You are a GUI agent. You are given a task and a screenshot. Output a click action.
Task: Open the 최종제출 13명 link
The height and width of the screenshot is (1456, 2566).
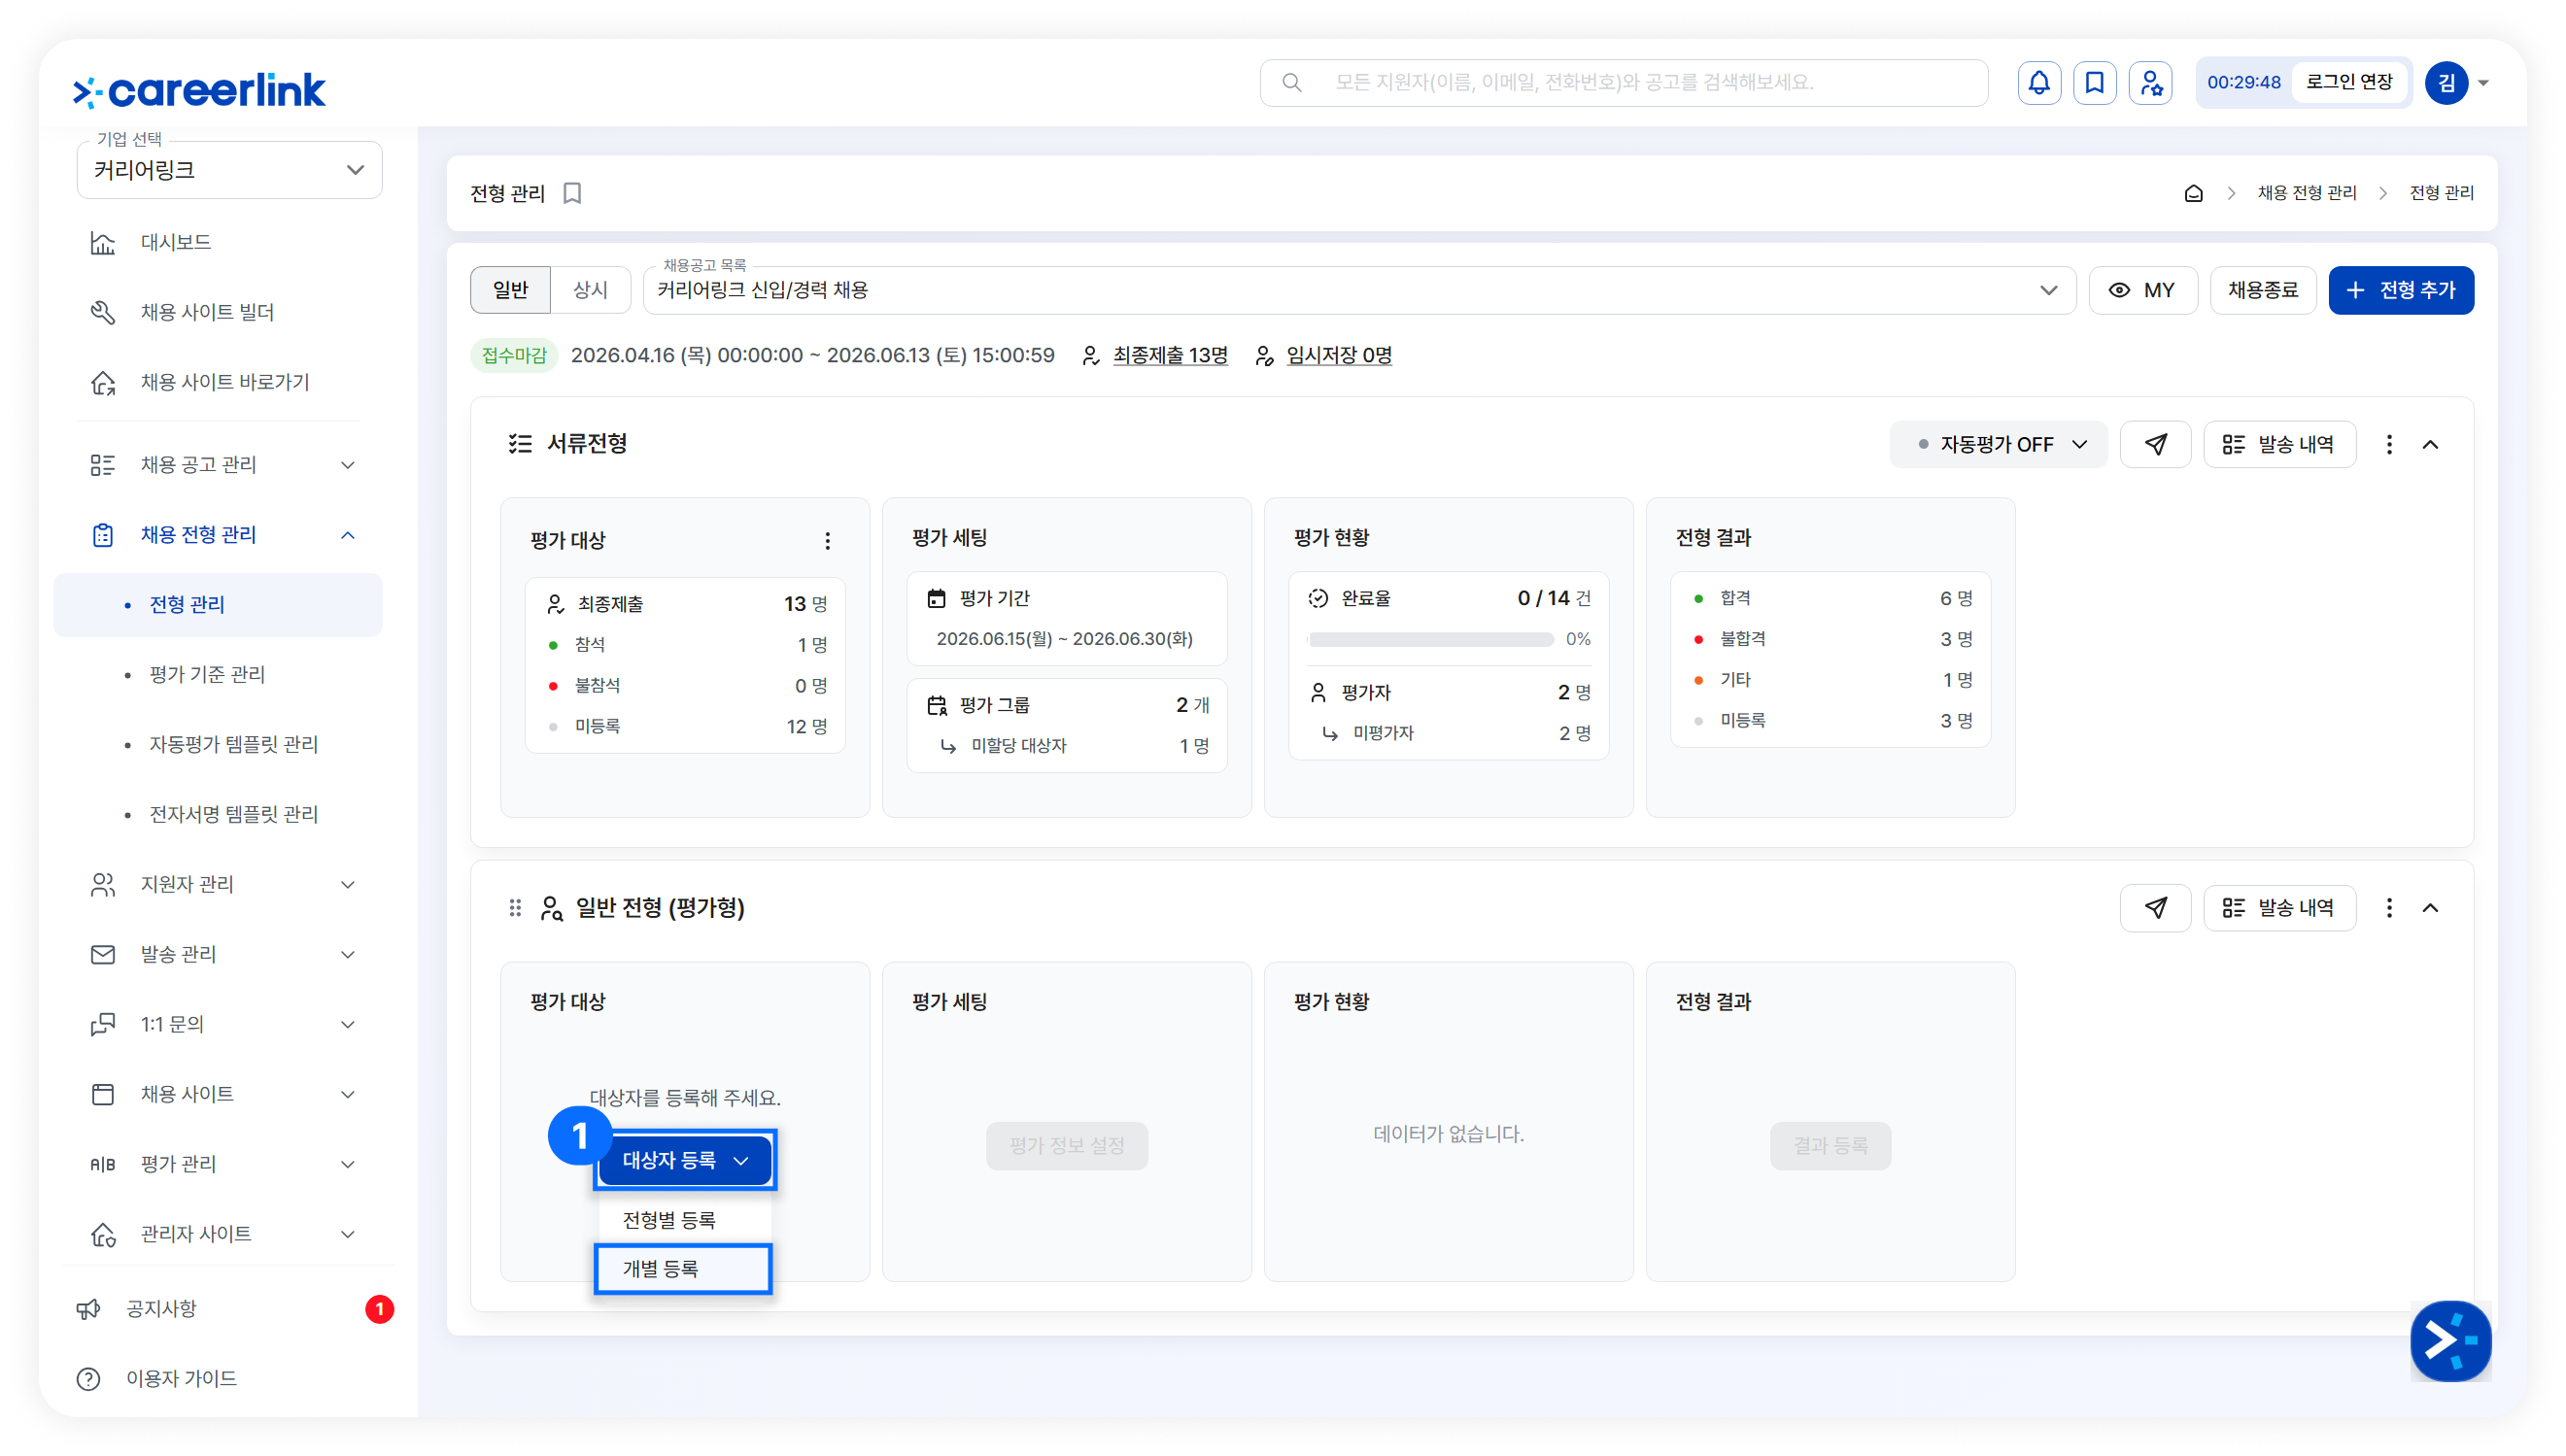tap(1169, 356)
